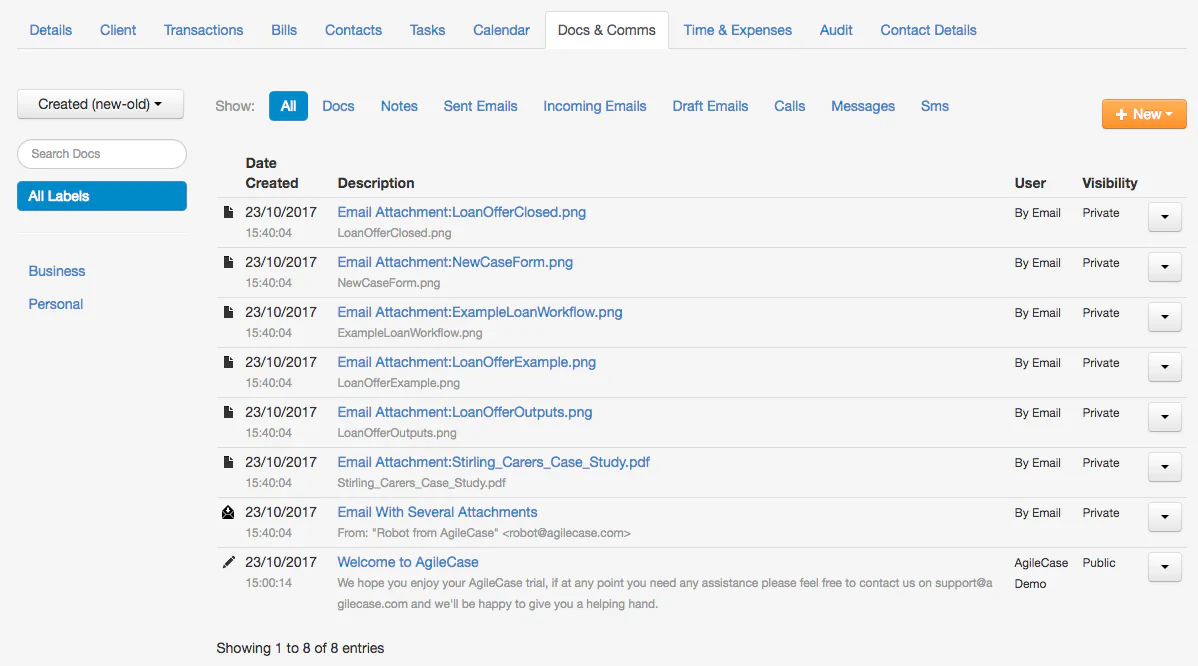Click the document icon beside LoanOfferClosed.png
The image size is (1198, 666).
click(228, 211)
